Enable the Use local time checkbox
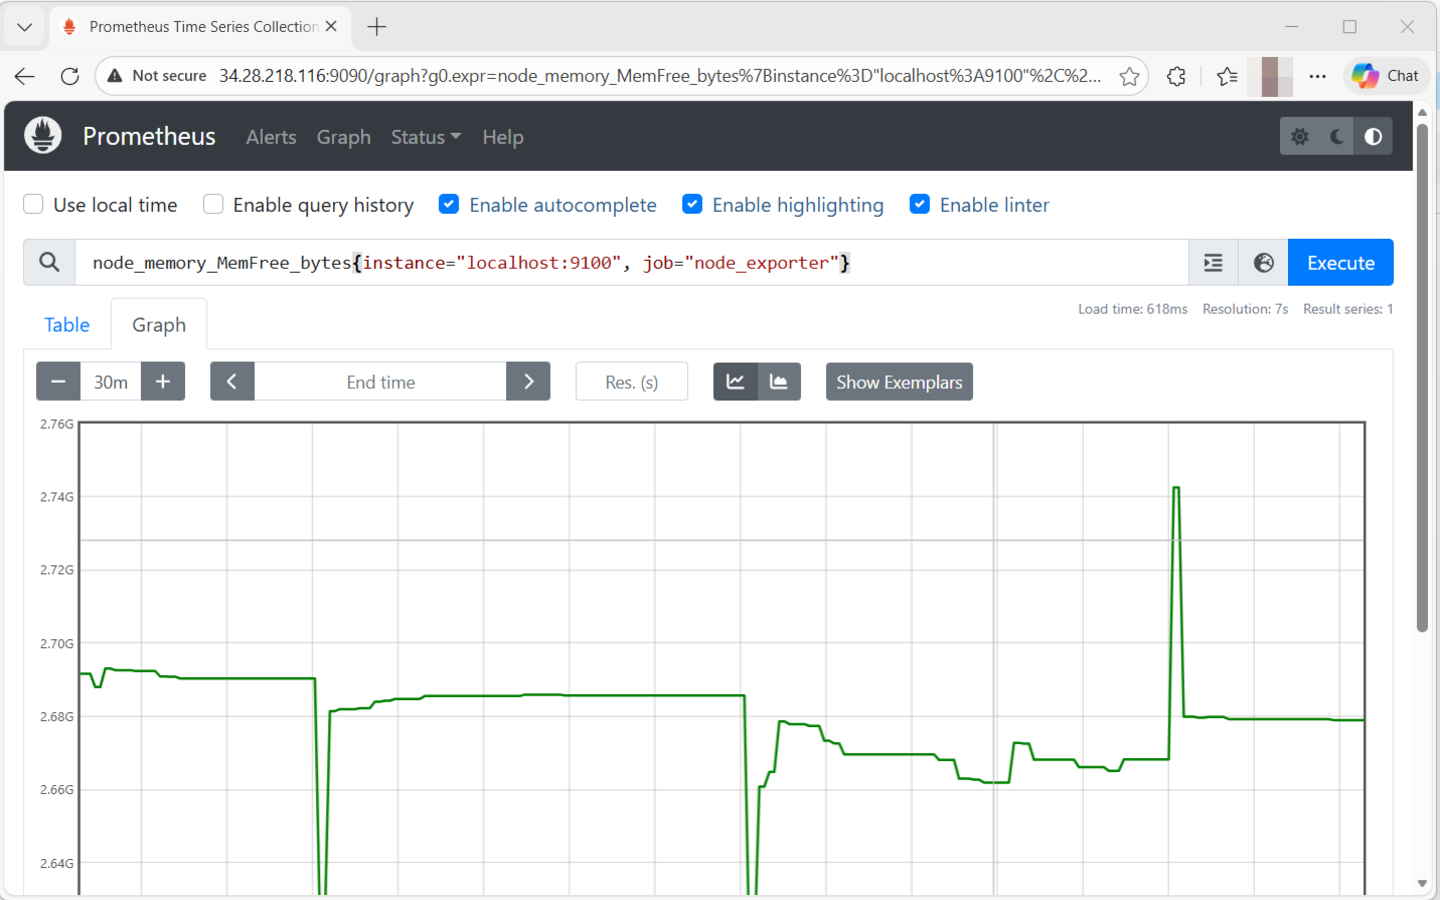1440x900 pixels. [x=33, y=204]
